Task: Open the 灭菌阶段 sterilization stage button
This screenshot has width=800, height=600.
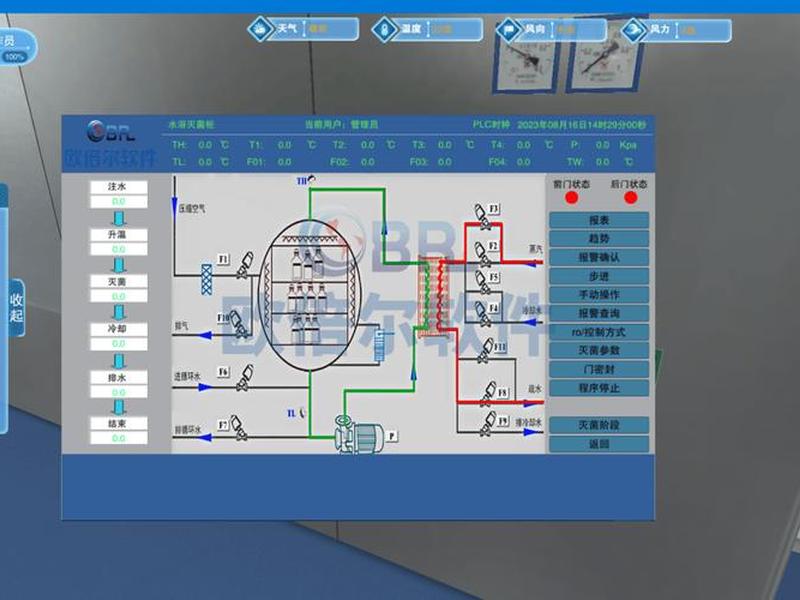Action: (599, 425)
